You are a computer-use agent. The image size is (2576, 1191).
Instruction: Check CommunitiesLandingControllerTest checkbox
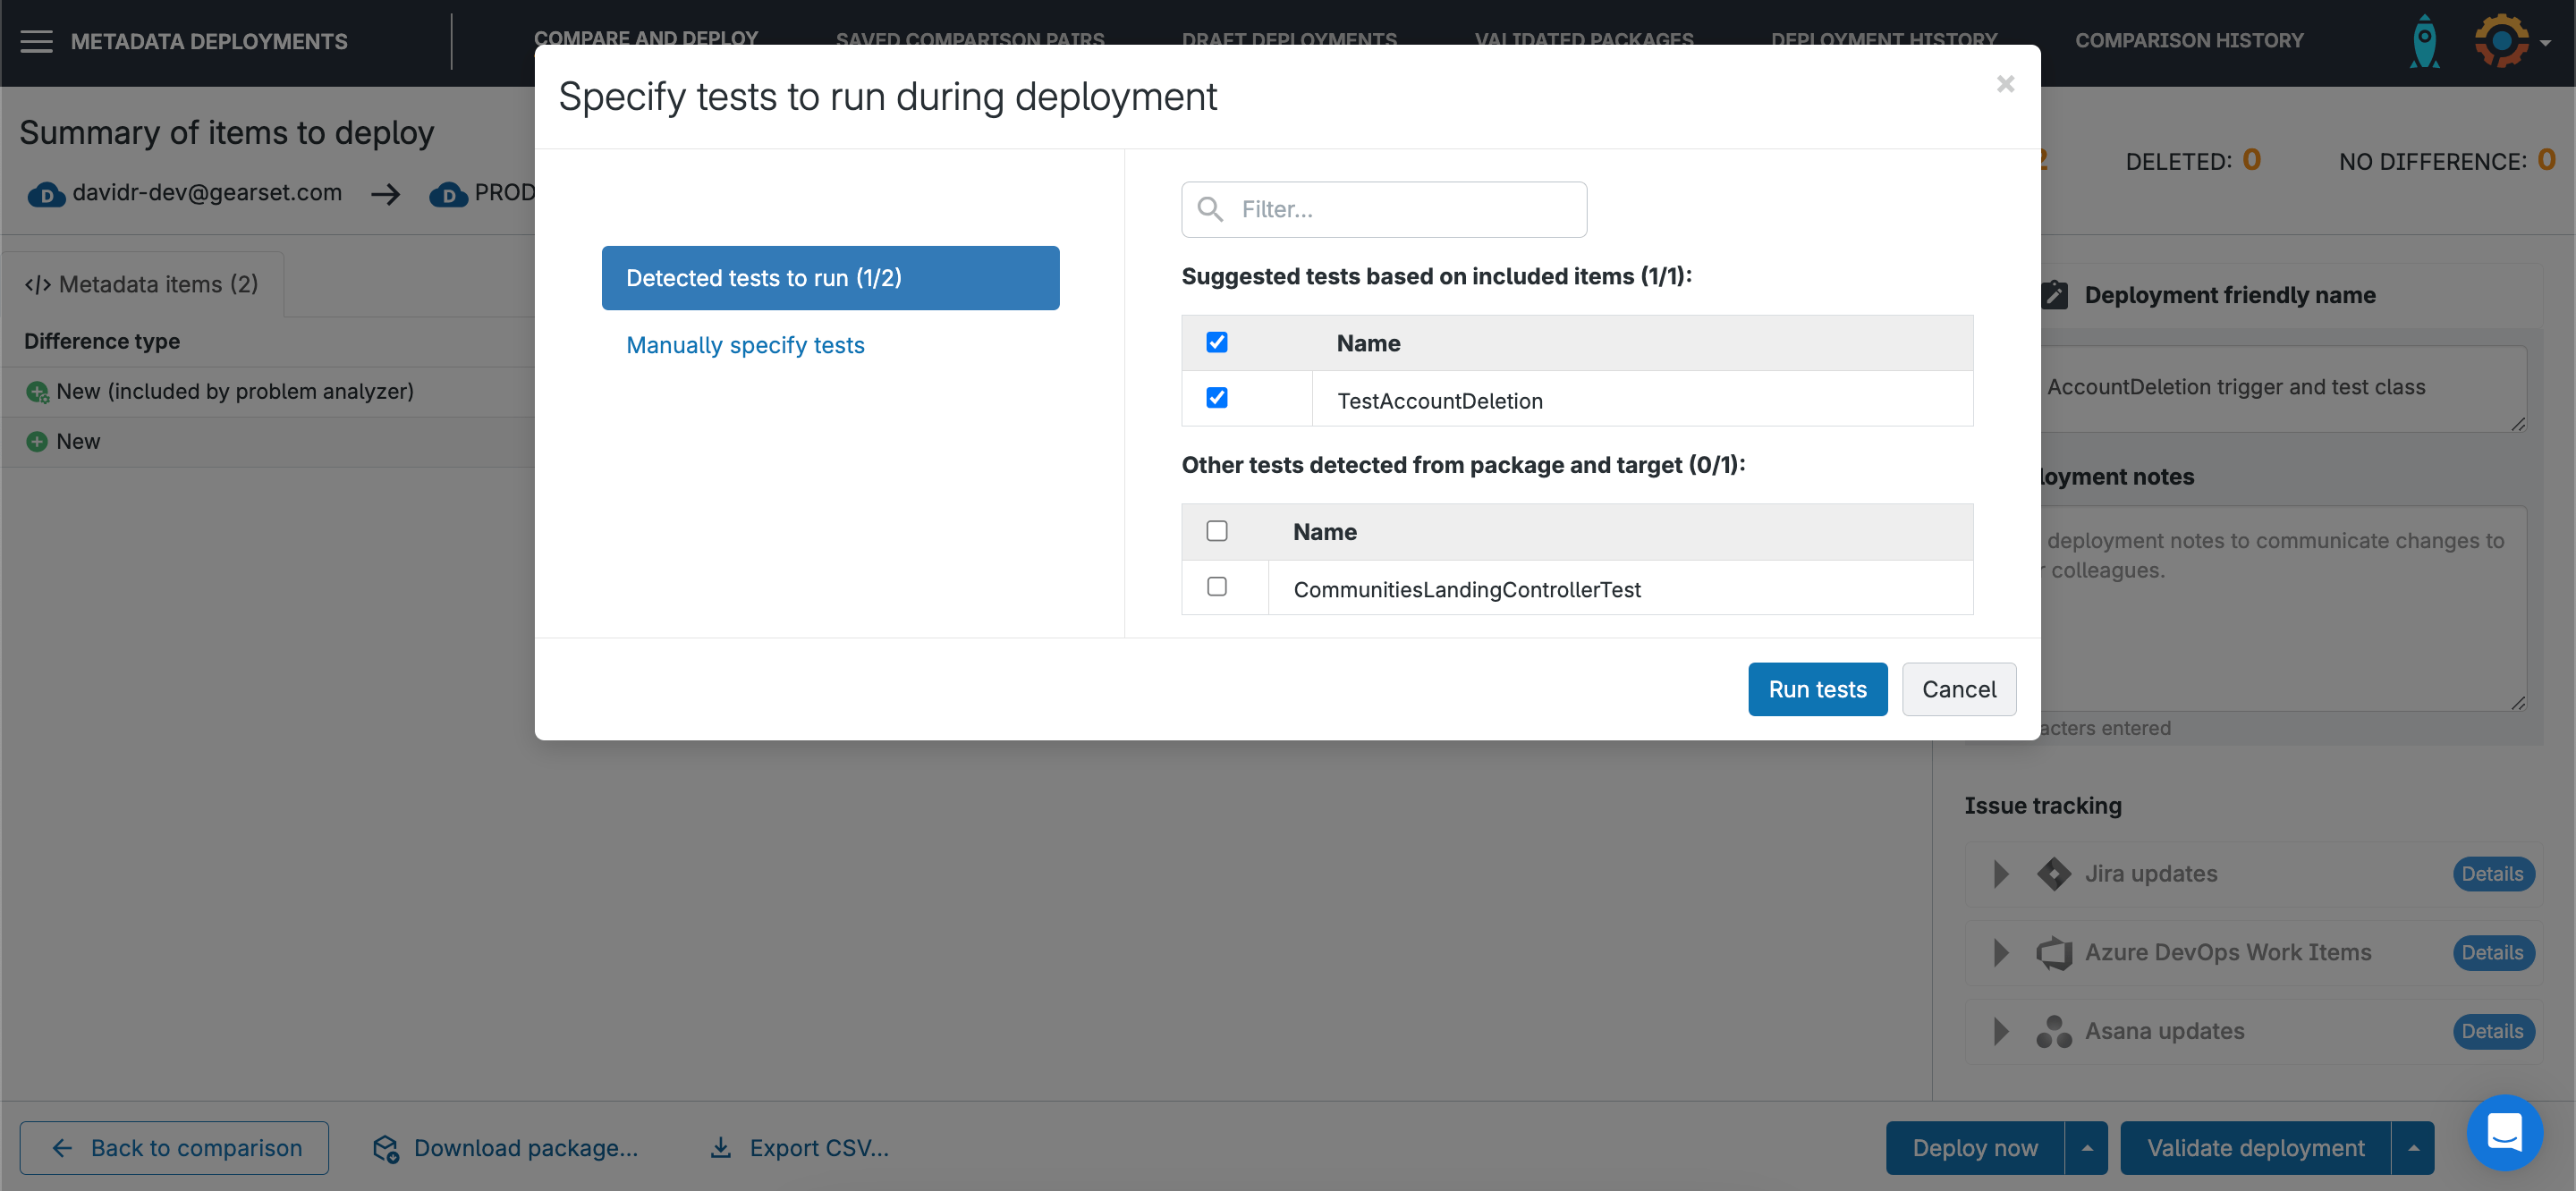[1216, 587]
